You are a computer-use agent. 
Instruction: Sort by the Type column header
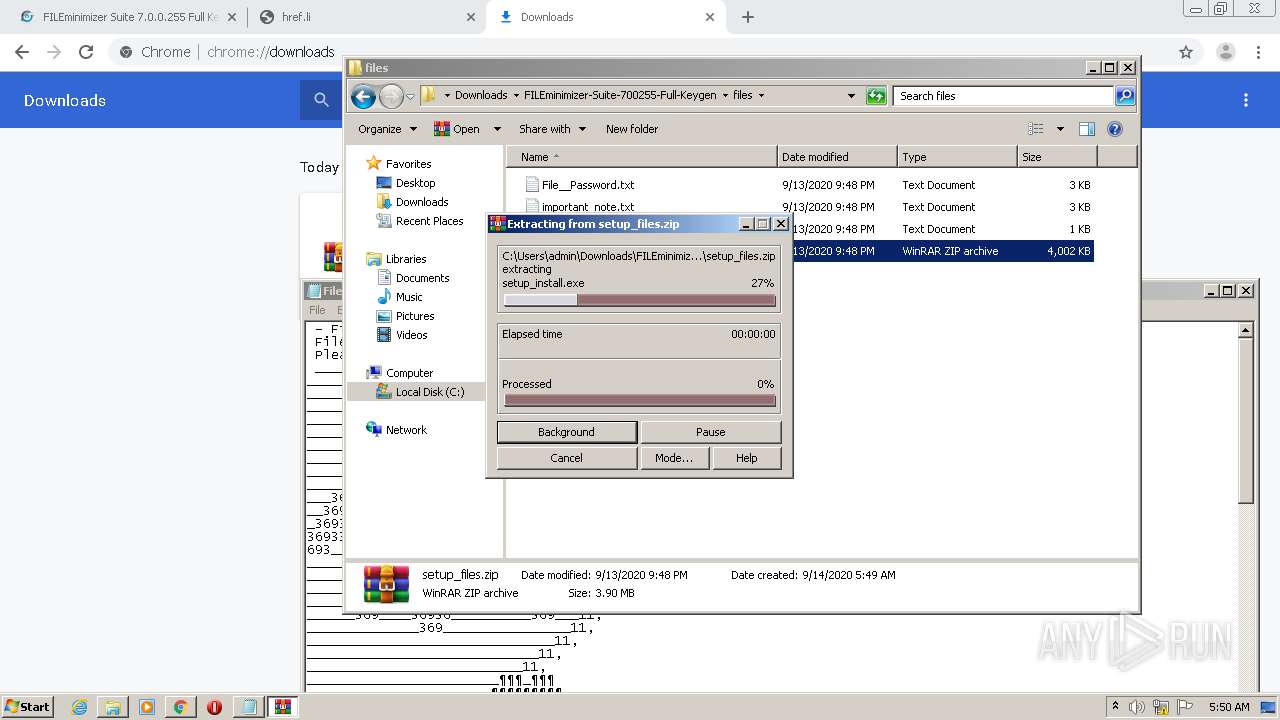[957, 157]
